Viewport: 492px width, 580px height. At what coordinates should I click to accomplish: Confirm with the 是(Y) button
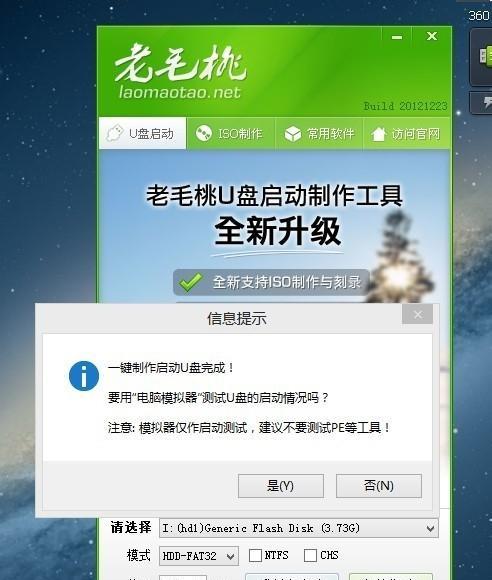point(281,486)
